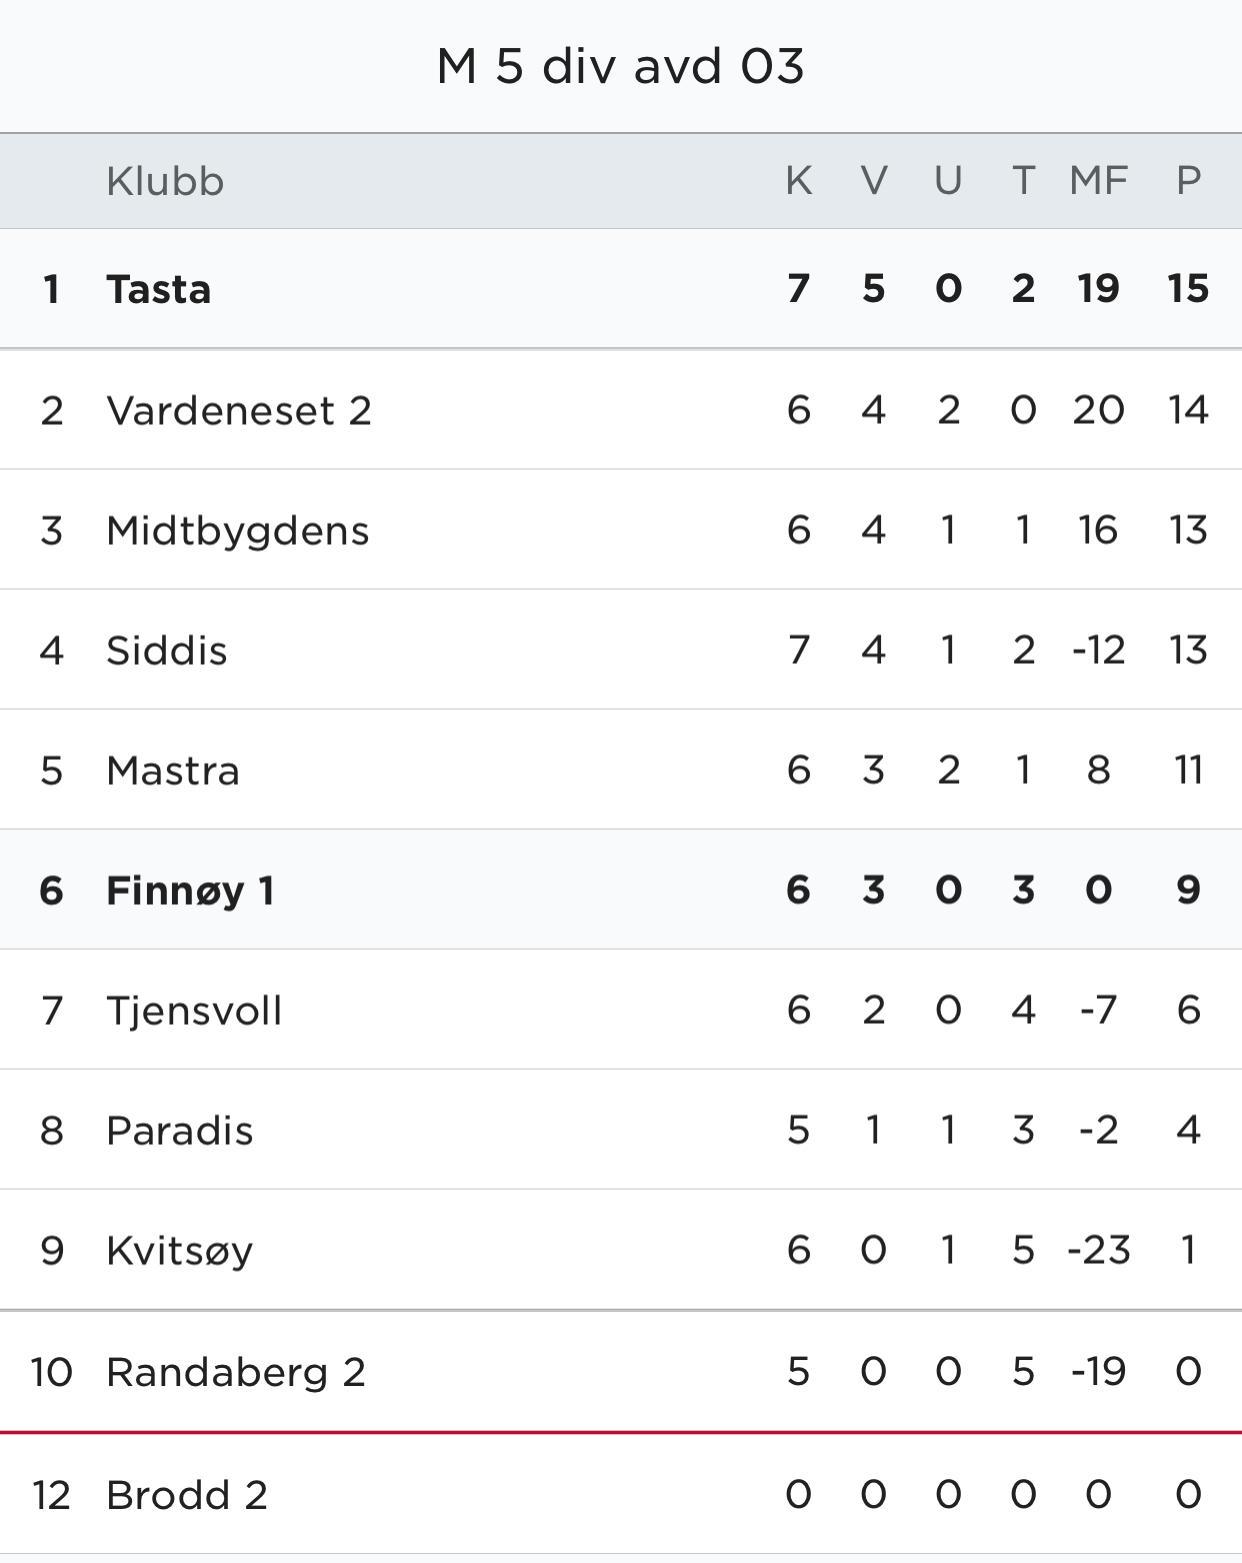Open the Paradis team entry

(x=180, y=1131)
